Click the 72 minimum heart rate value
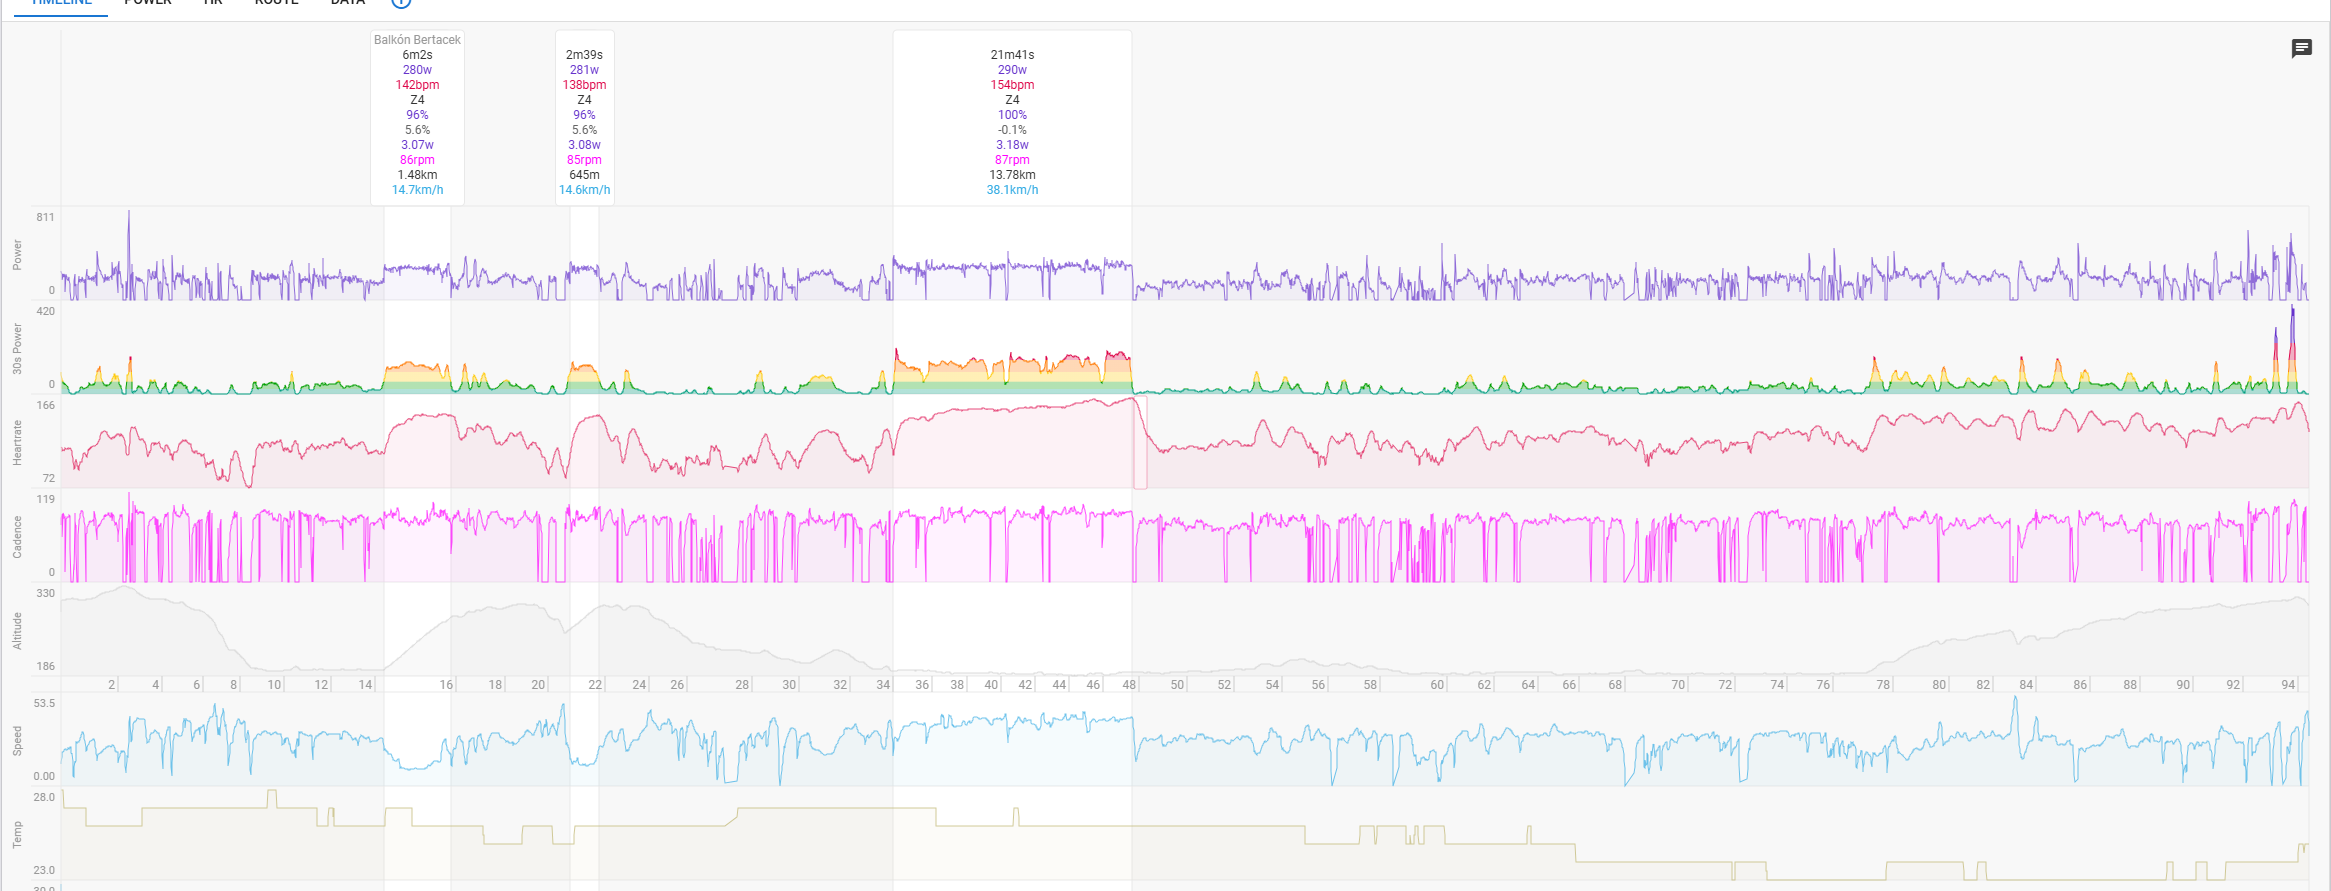 [x=49, y=478]
